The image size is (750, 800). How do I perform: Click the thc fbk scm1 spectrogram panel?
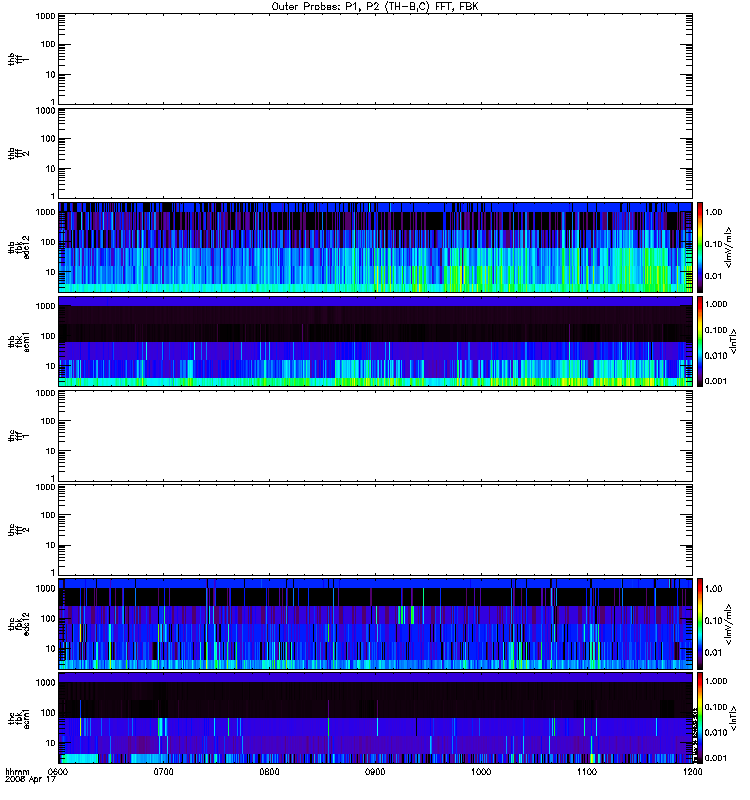[x=376, y=718]
